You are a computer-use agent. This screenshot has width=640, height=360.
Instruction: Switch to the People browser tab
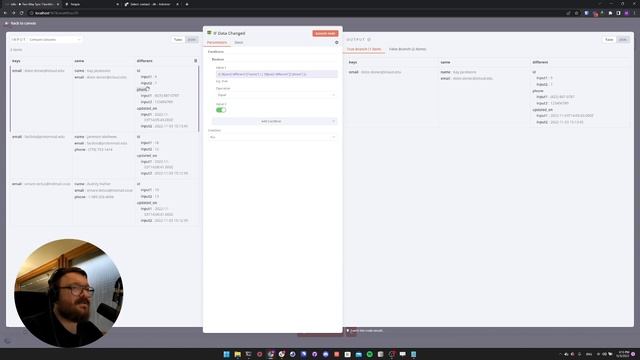[x=91, y=4]
